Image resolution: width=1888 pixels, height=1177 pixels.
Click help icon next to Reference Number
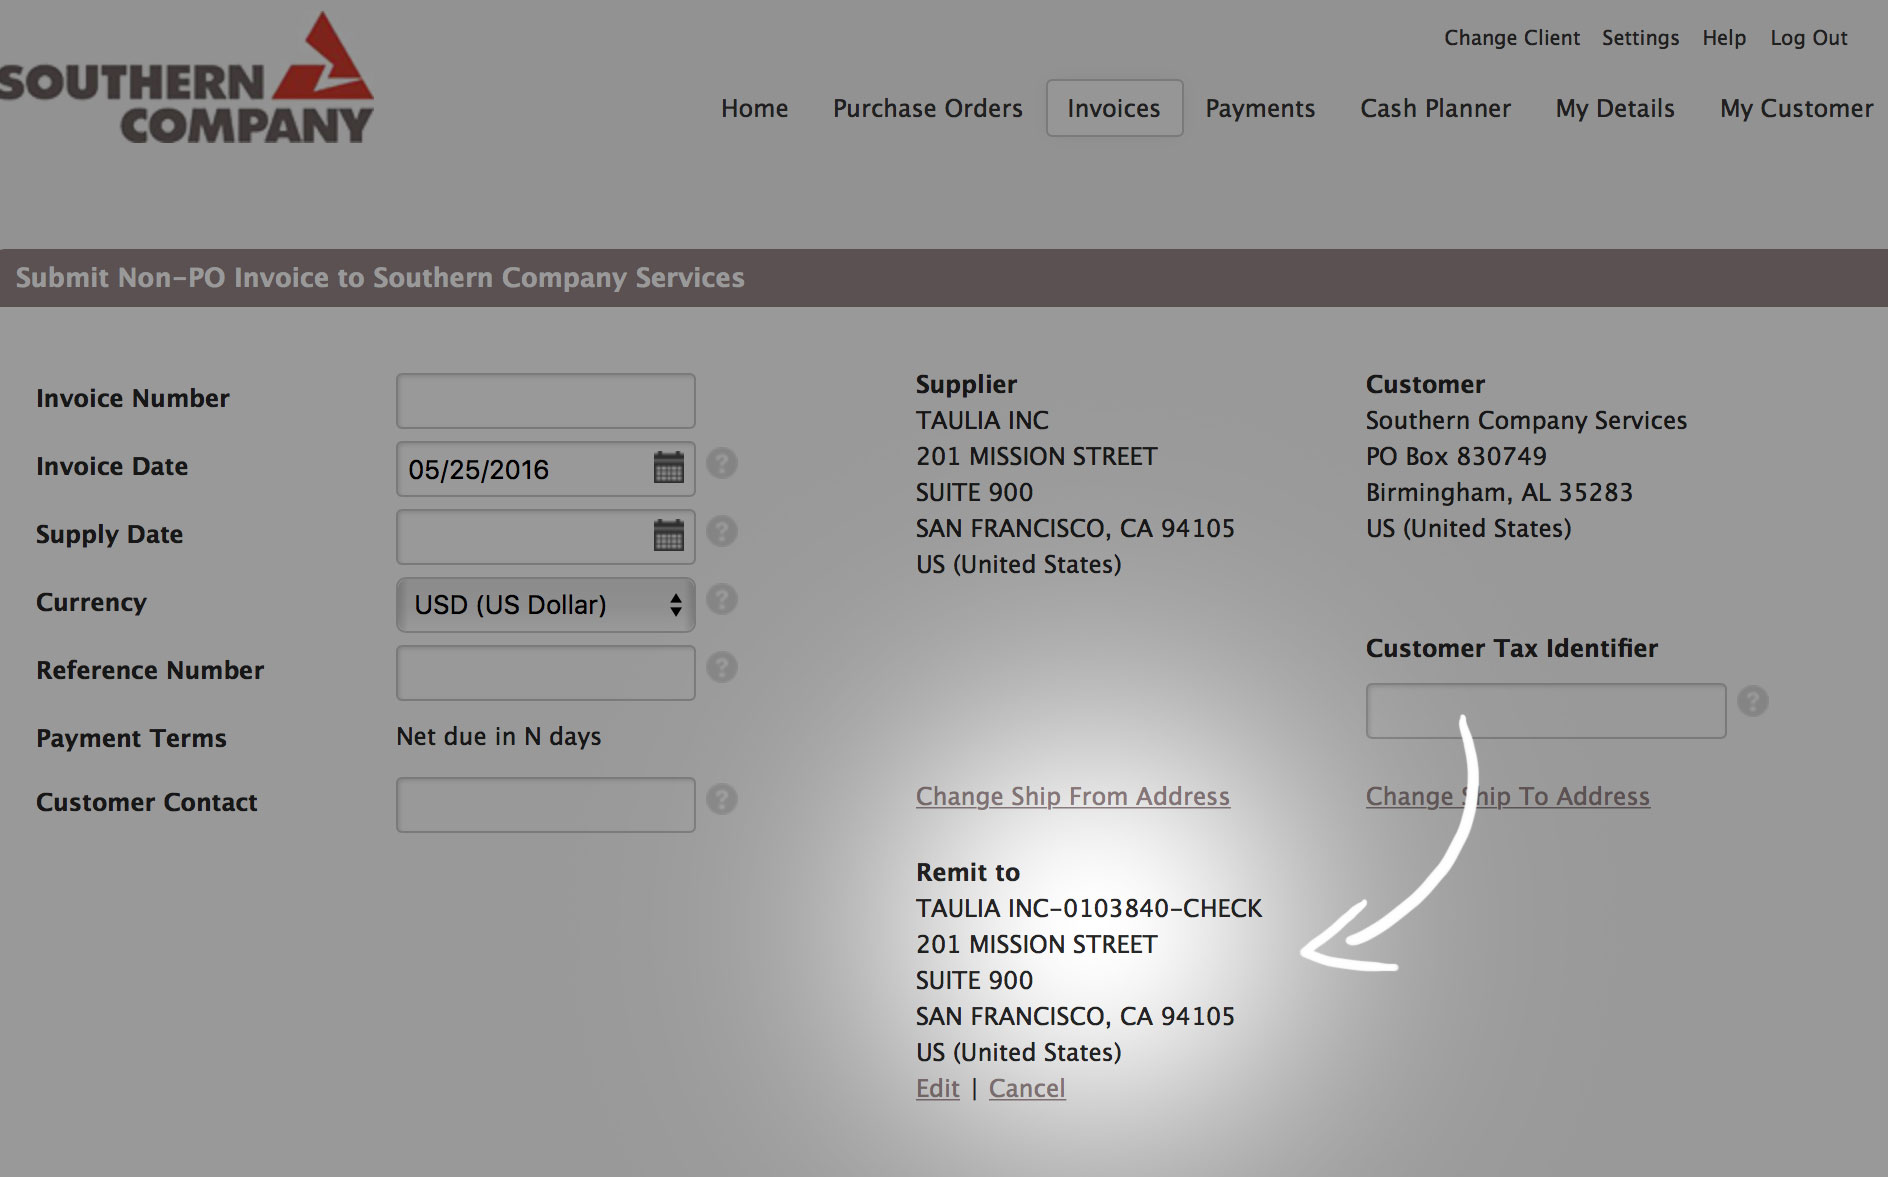click(x=722, y=667)
